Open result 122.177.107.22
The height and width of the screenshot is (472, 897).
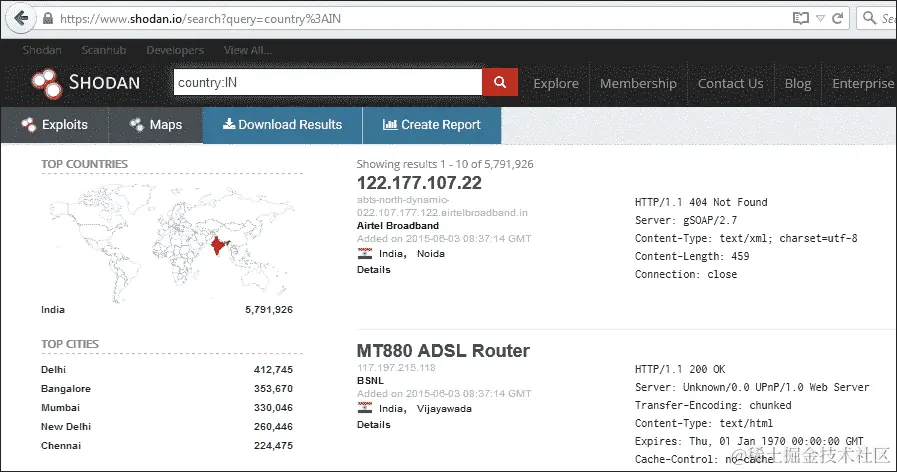pyautogui.click(x=419, y=183)
